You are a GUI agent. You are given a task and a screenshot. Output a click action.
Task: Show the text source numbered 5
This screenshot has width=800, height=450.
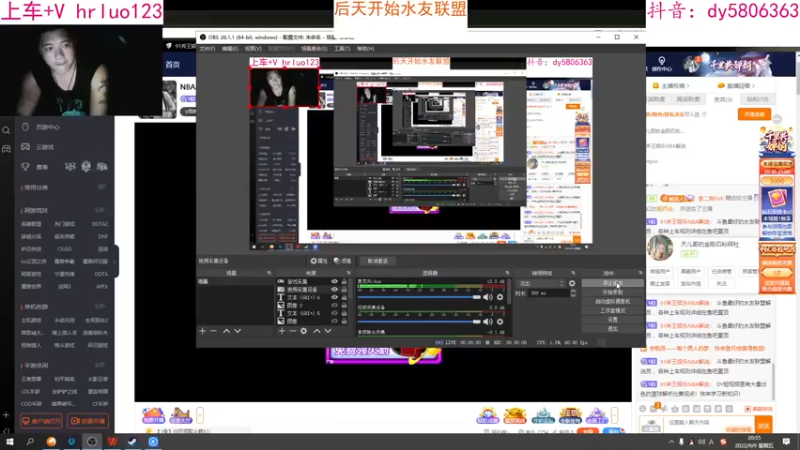point(334,313)
